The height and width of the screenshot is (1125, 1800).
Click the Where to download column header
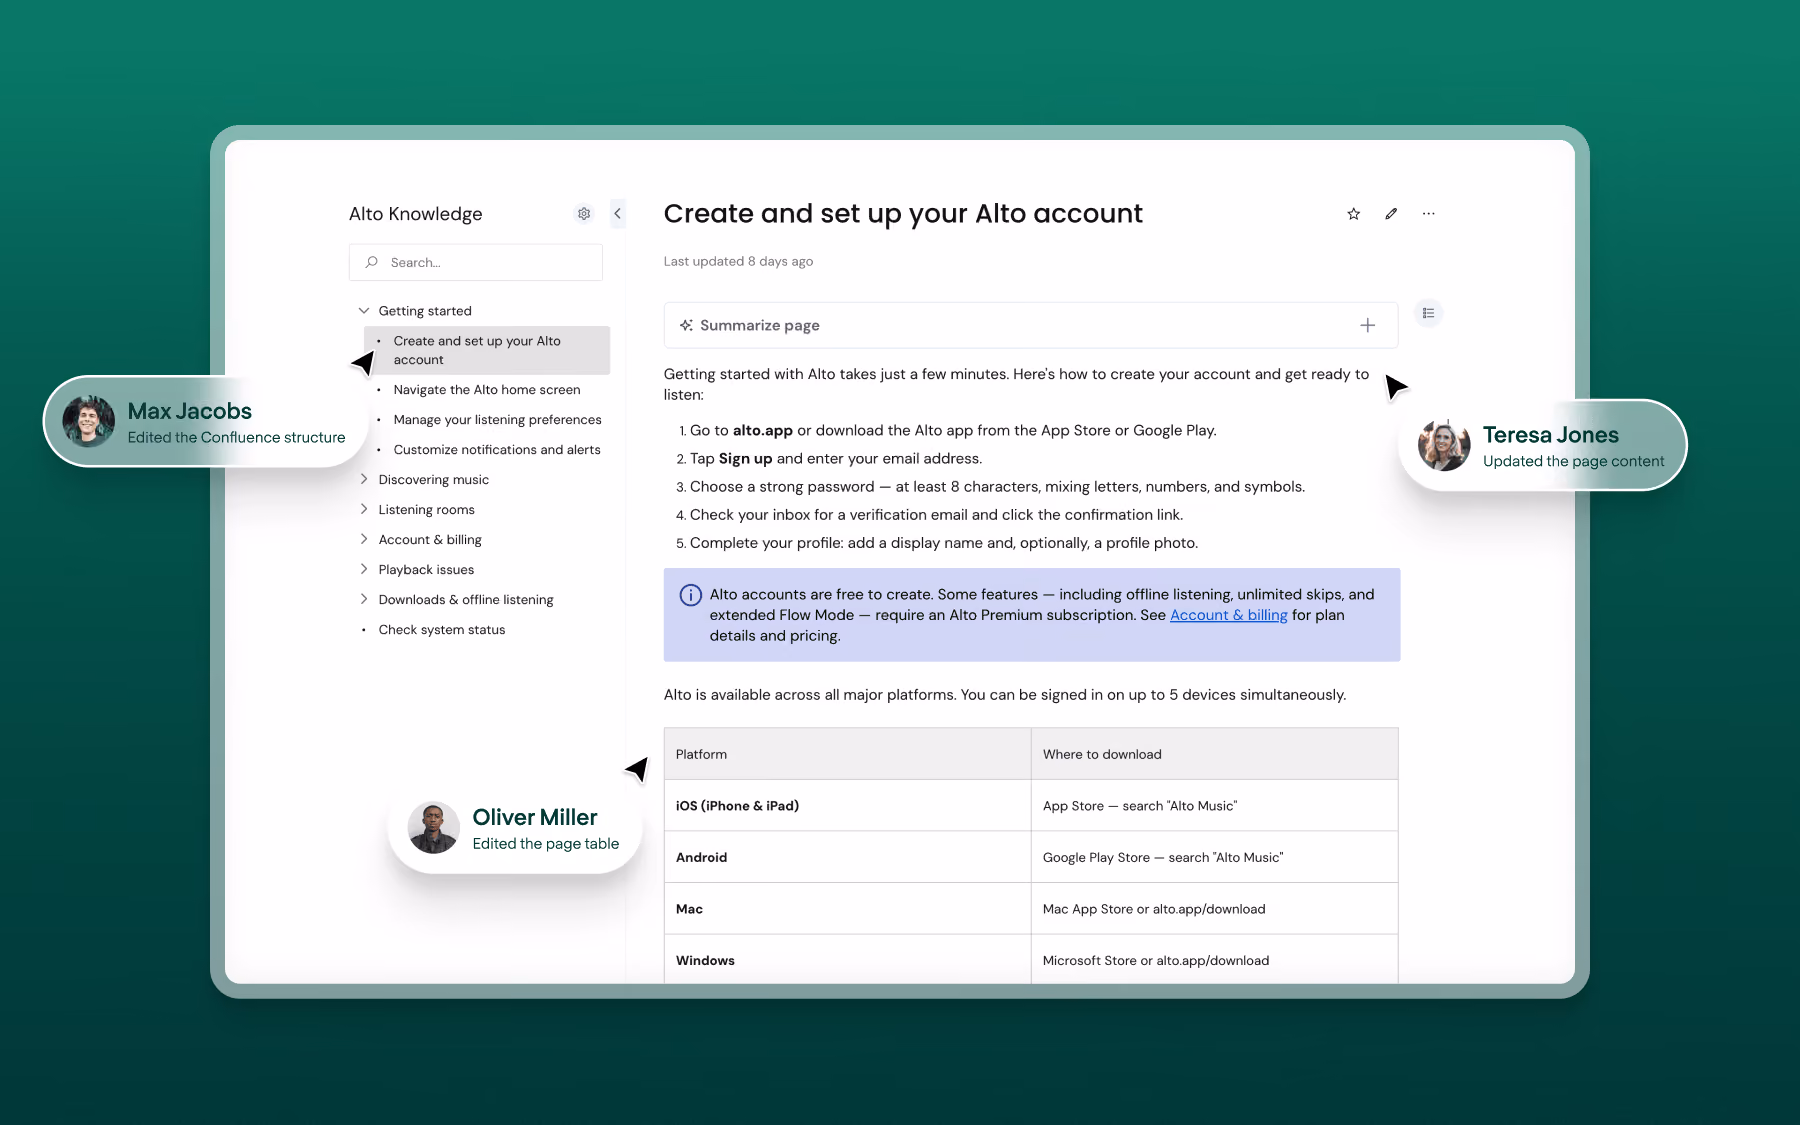1215,754
